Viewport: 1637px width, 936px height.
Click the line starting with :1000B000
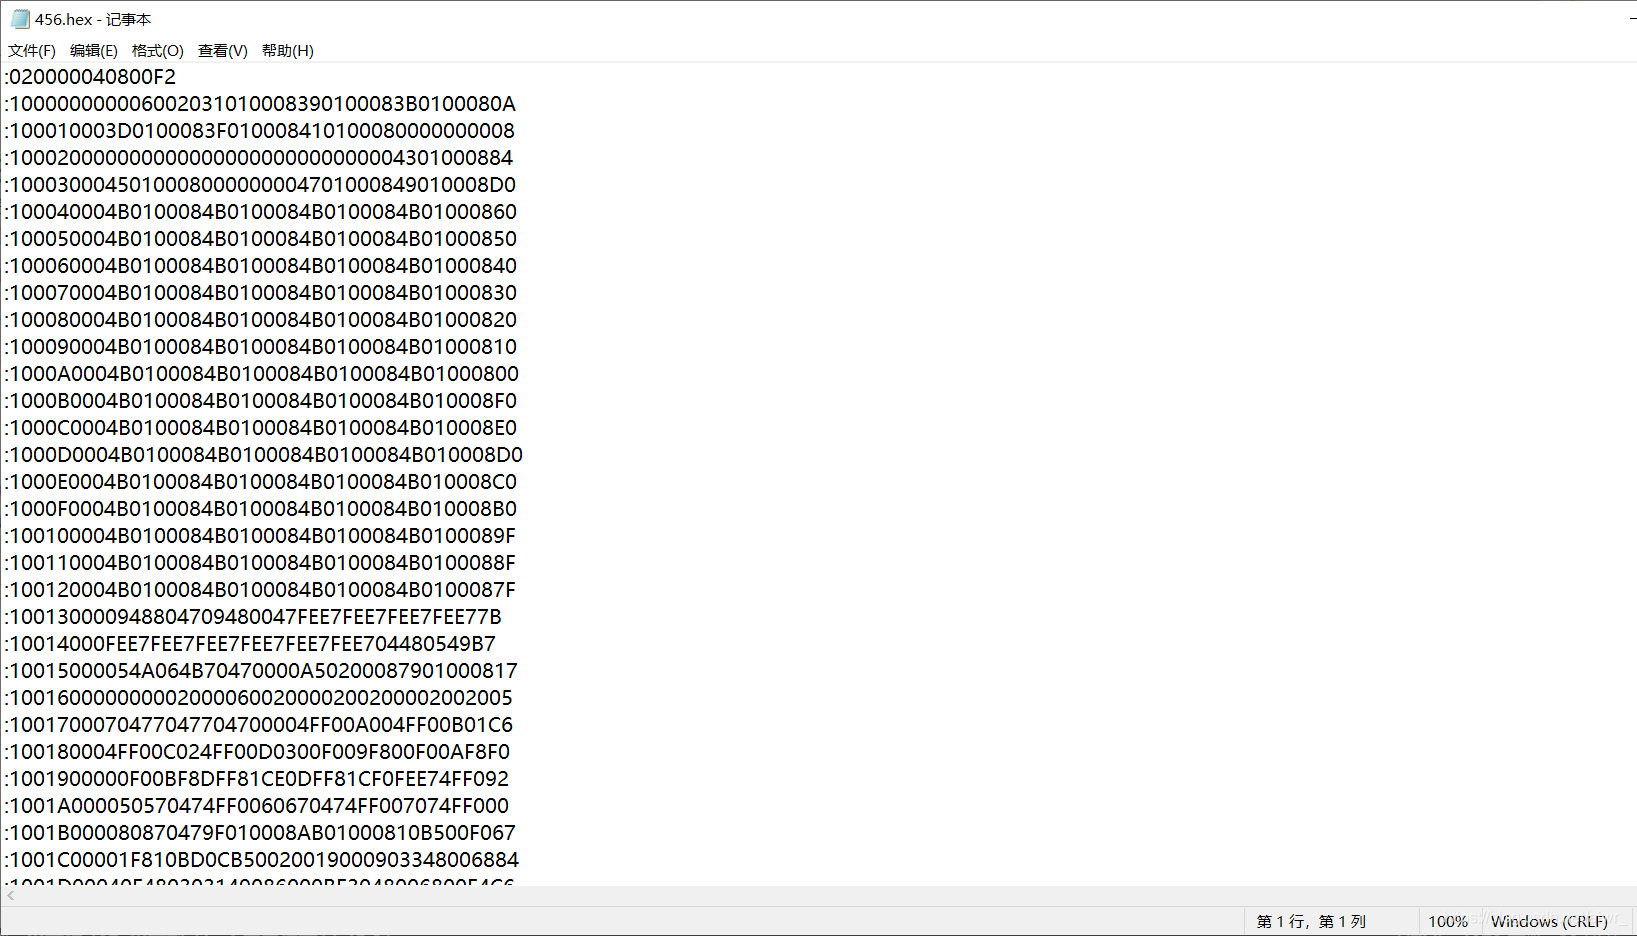[261, 401]
